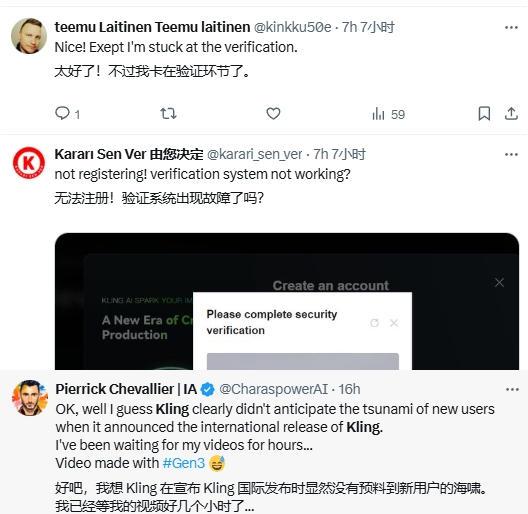
Task: Click the blue verified badge next to Pierrick
Action: (207, 390)
